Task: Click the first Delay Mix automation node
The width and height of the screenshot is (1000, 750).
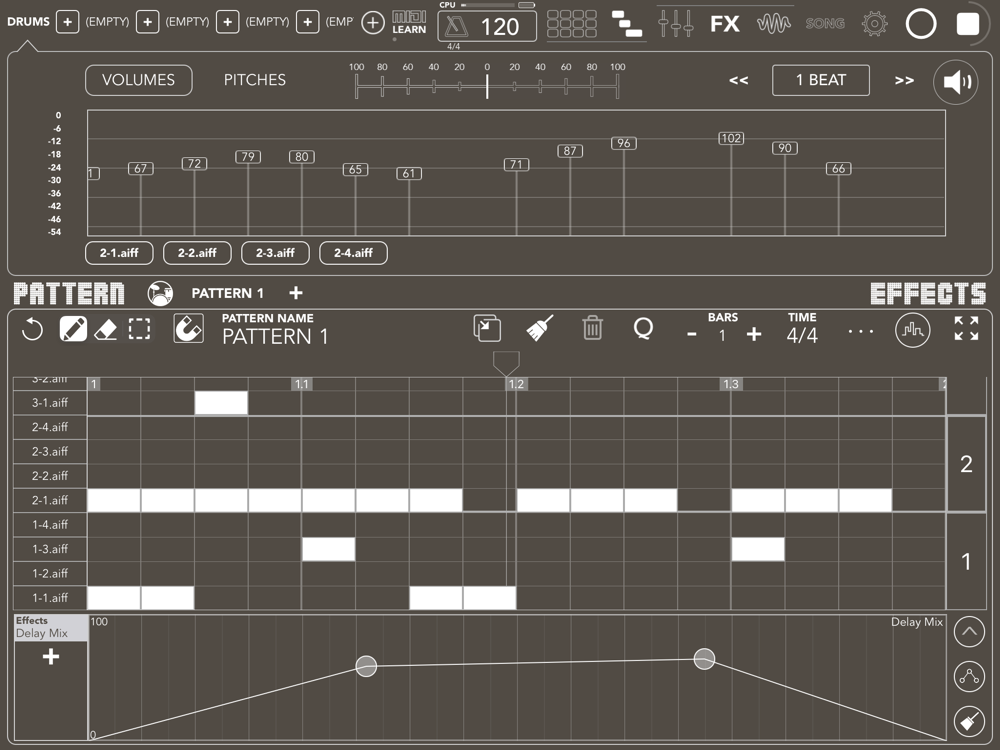Action: pos(366,666)
